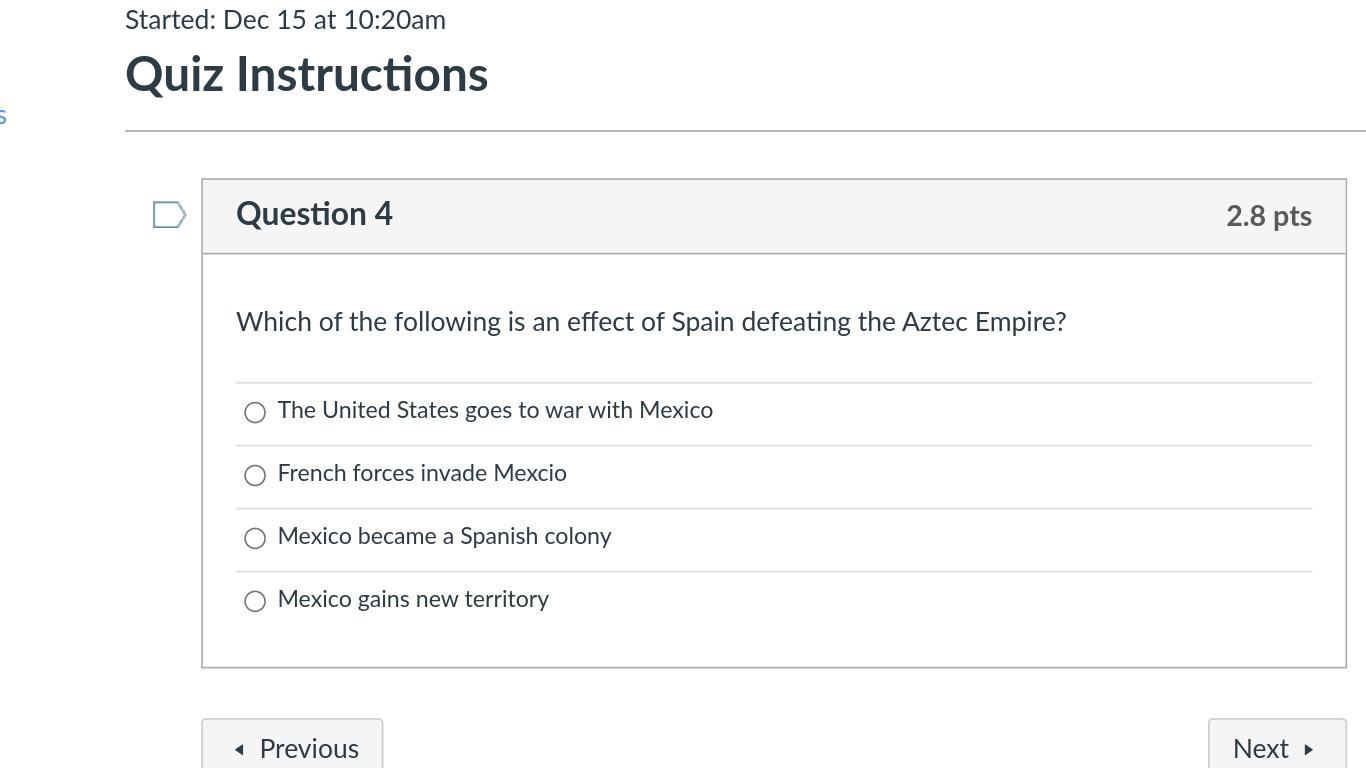Click the divider below Quiz Instructions

point(745,131)
